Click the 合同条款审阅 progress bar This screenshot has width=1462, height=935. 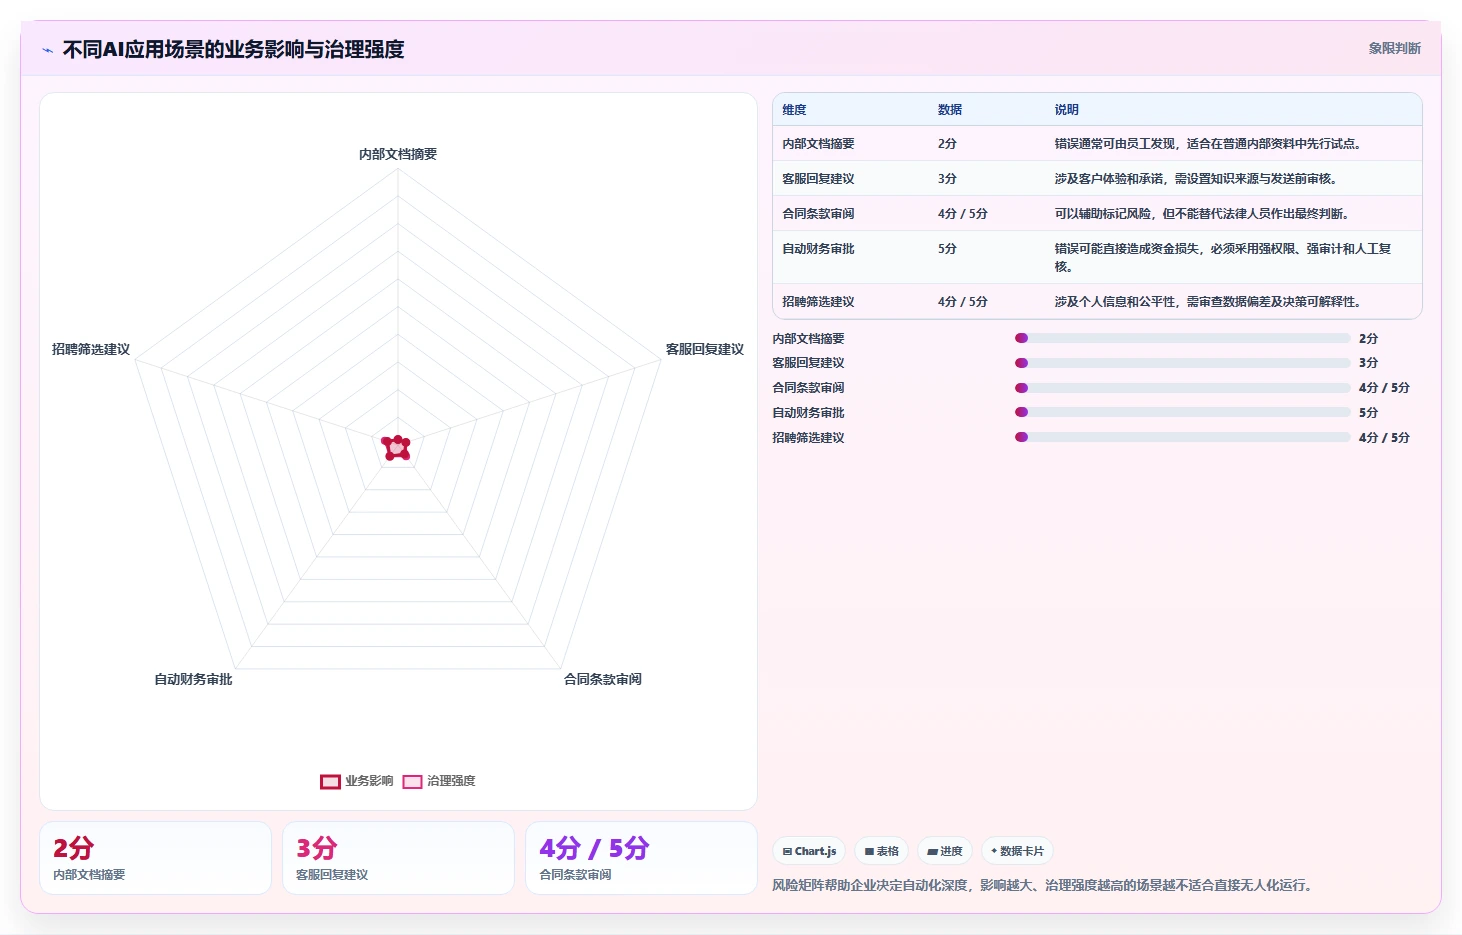pos(1182,388)
